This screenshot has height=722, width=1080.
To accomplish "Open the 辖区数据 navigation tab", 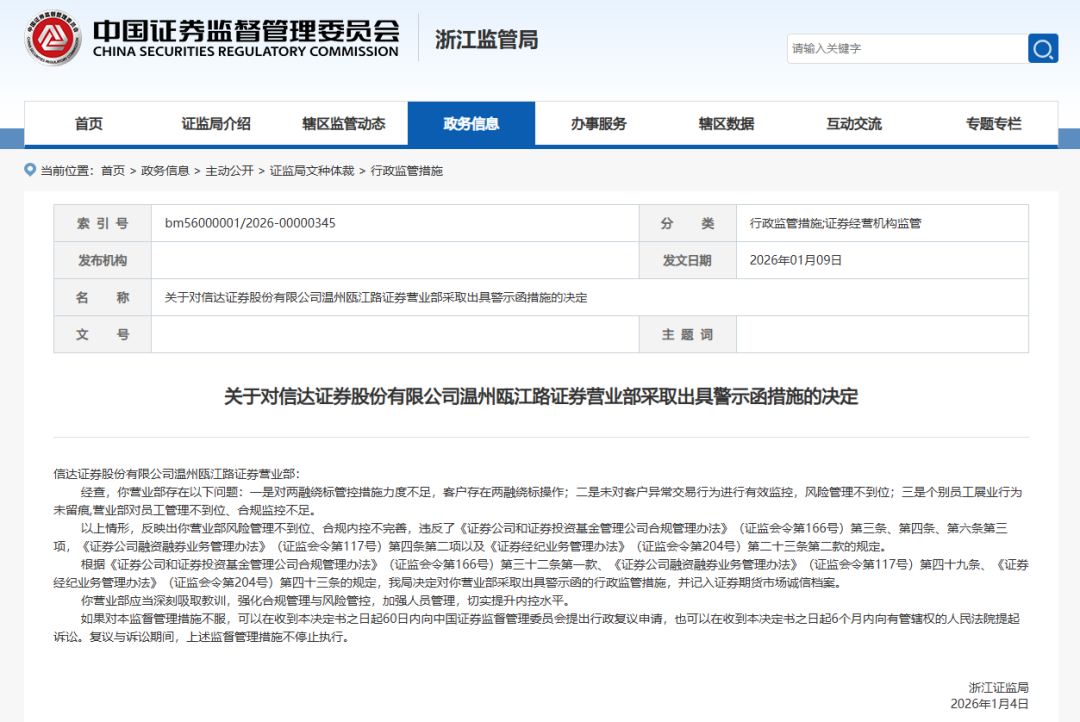I will coord(727,124).
